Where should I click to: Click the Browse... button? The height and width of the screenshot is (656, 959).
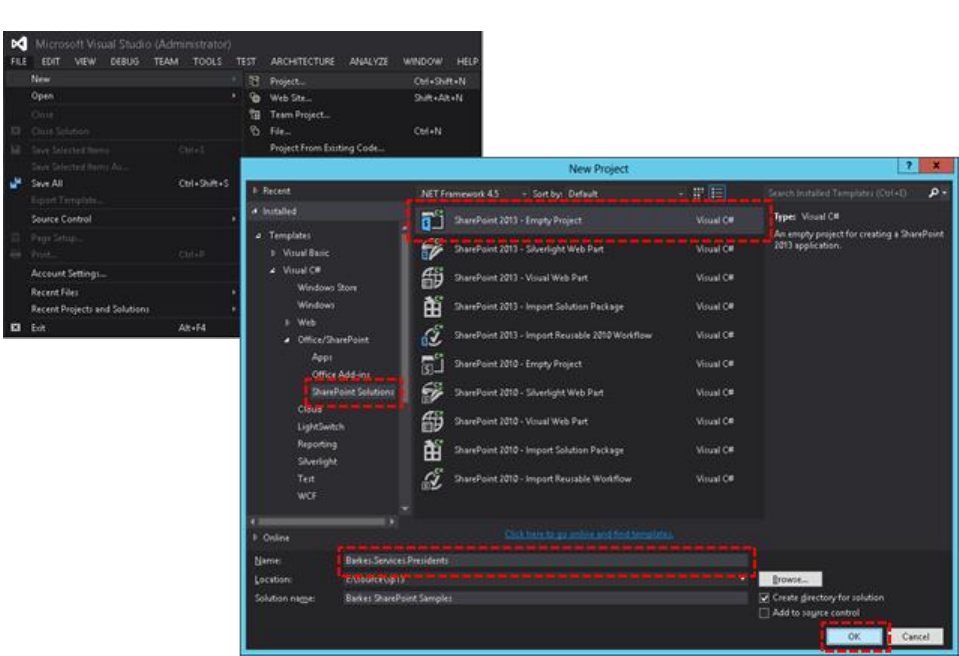coord(790,579)
